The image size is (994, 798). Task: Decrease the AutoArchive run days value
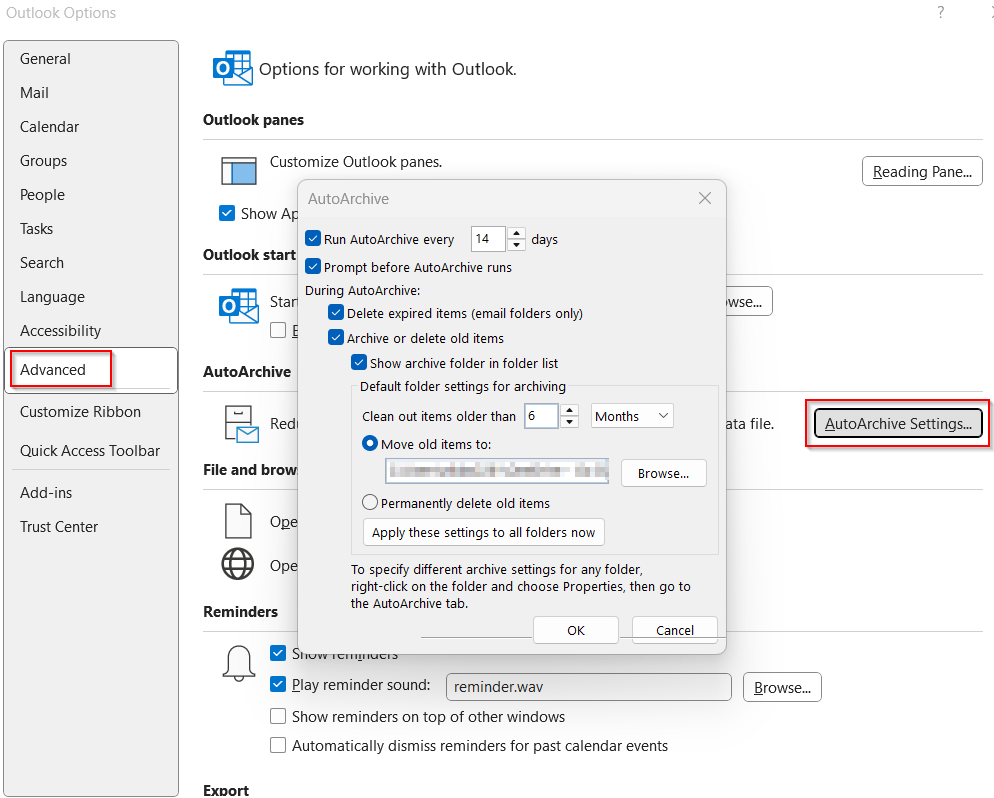[517, 245]
